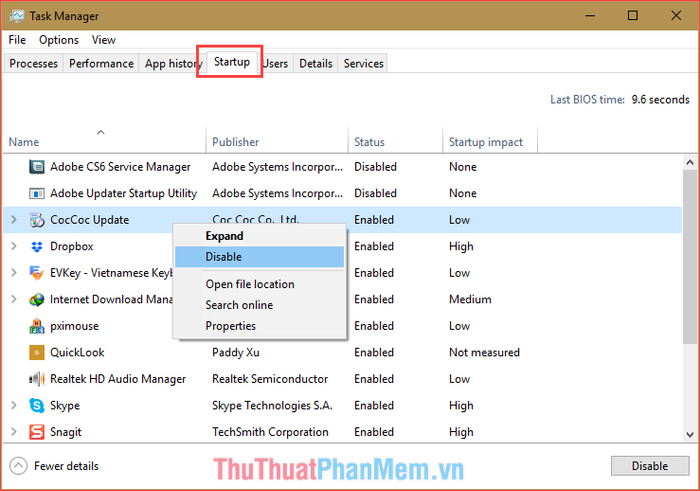Image resolution: width=700 pixels, height=491 pixels.
Task: Select the Snagit row name
Action: (66, 432)
